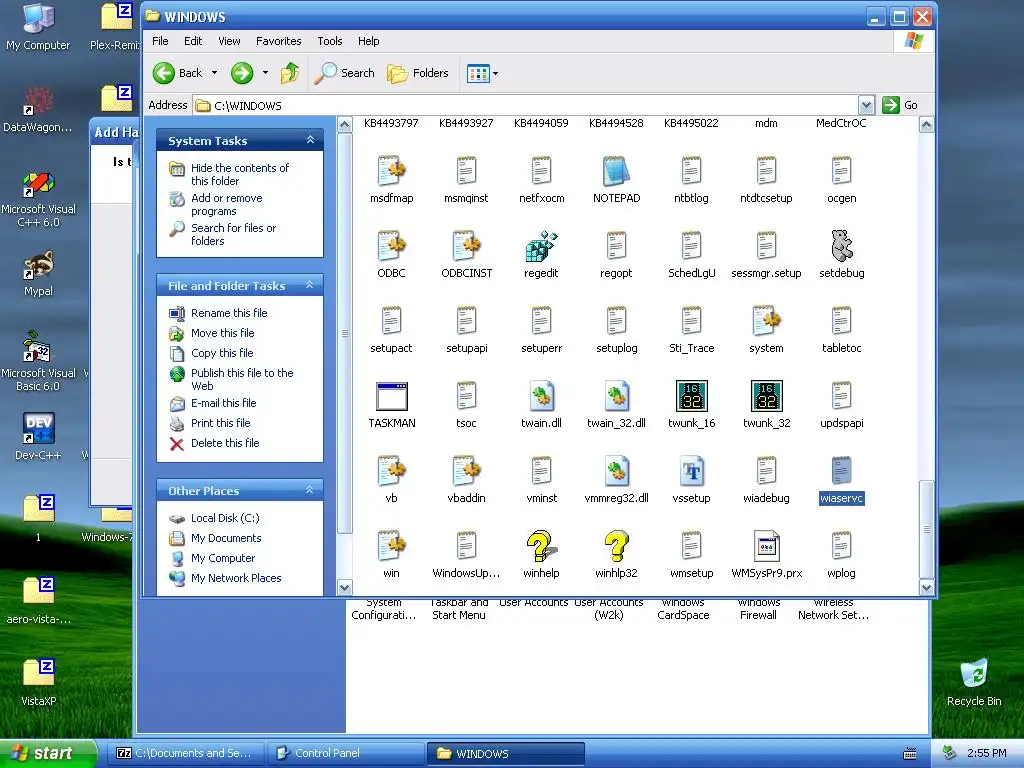Image resolution: width=1024 pixels, height=768 pixels.
Task: Select the vmmreg32.dll file icon
Action: pos(616,472)
